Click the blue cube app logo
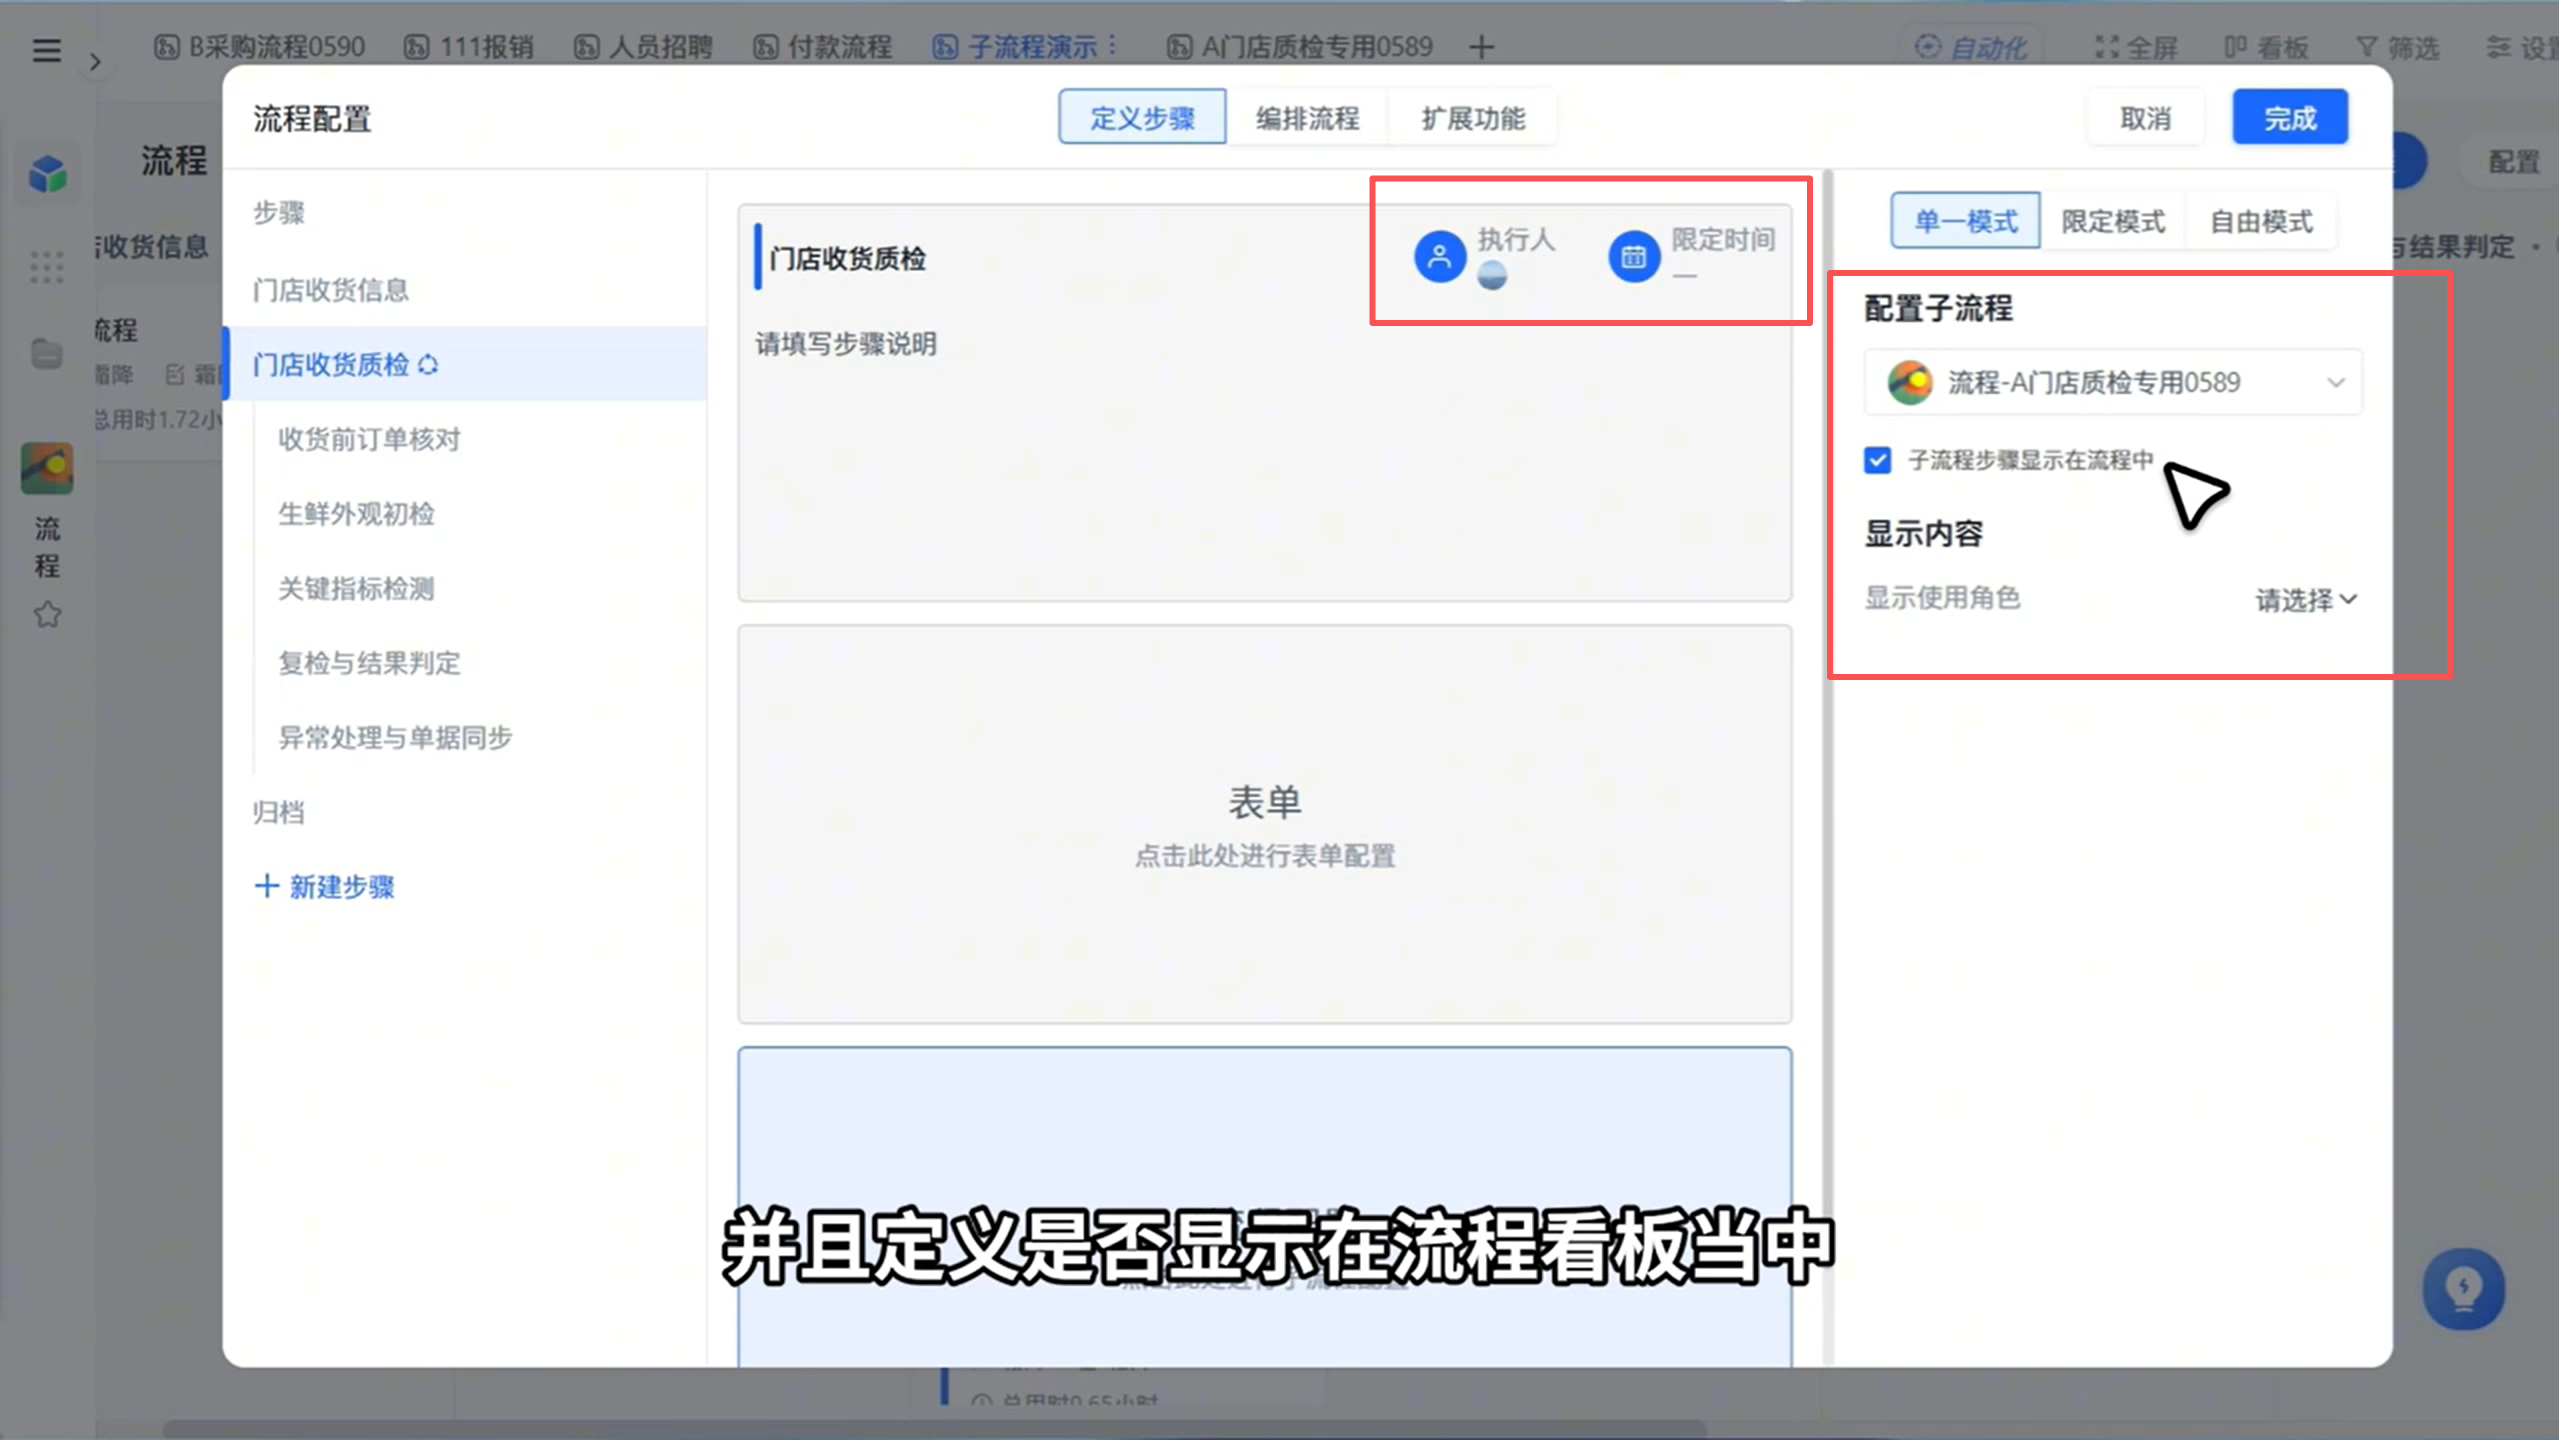Screen dimensions: 2559x1440 [x=47, y=174]
